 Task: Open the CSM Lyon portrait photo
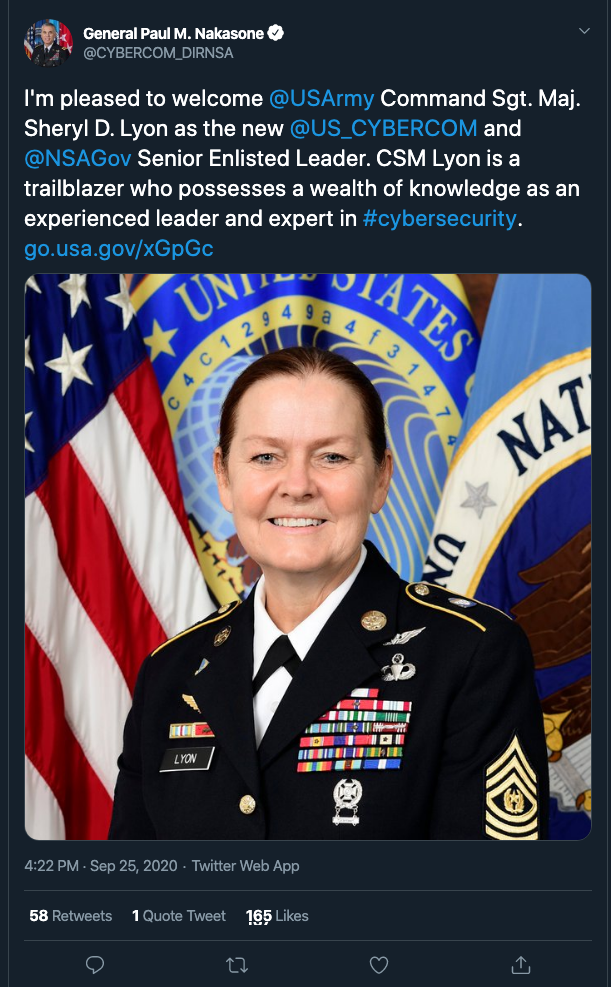pos(308,556)
